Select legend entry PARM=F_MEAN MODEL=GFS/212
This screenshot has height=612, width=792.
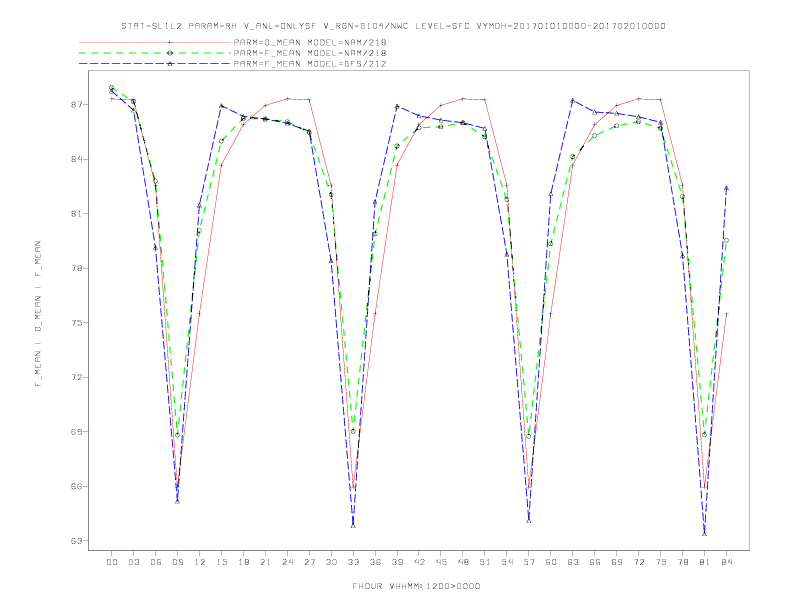click(x=310, y=64)
